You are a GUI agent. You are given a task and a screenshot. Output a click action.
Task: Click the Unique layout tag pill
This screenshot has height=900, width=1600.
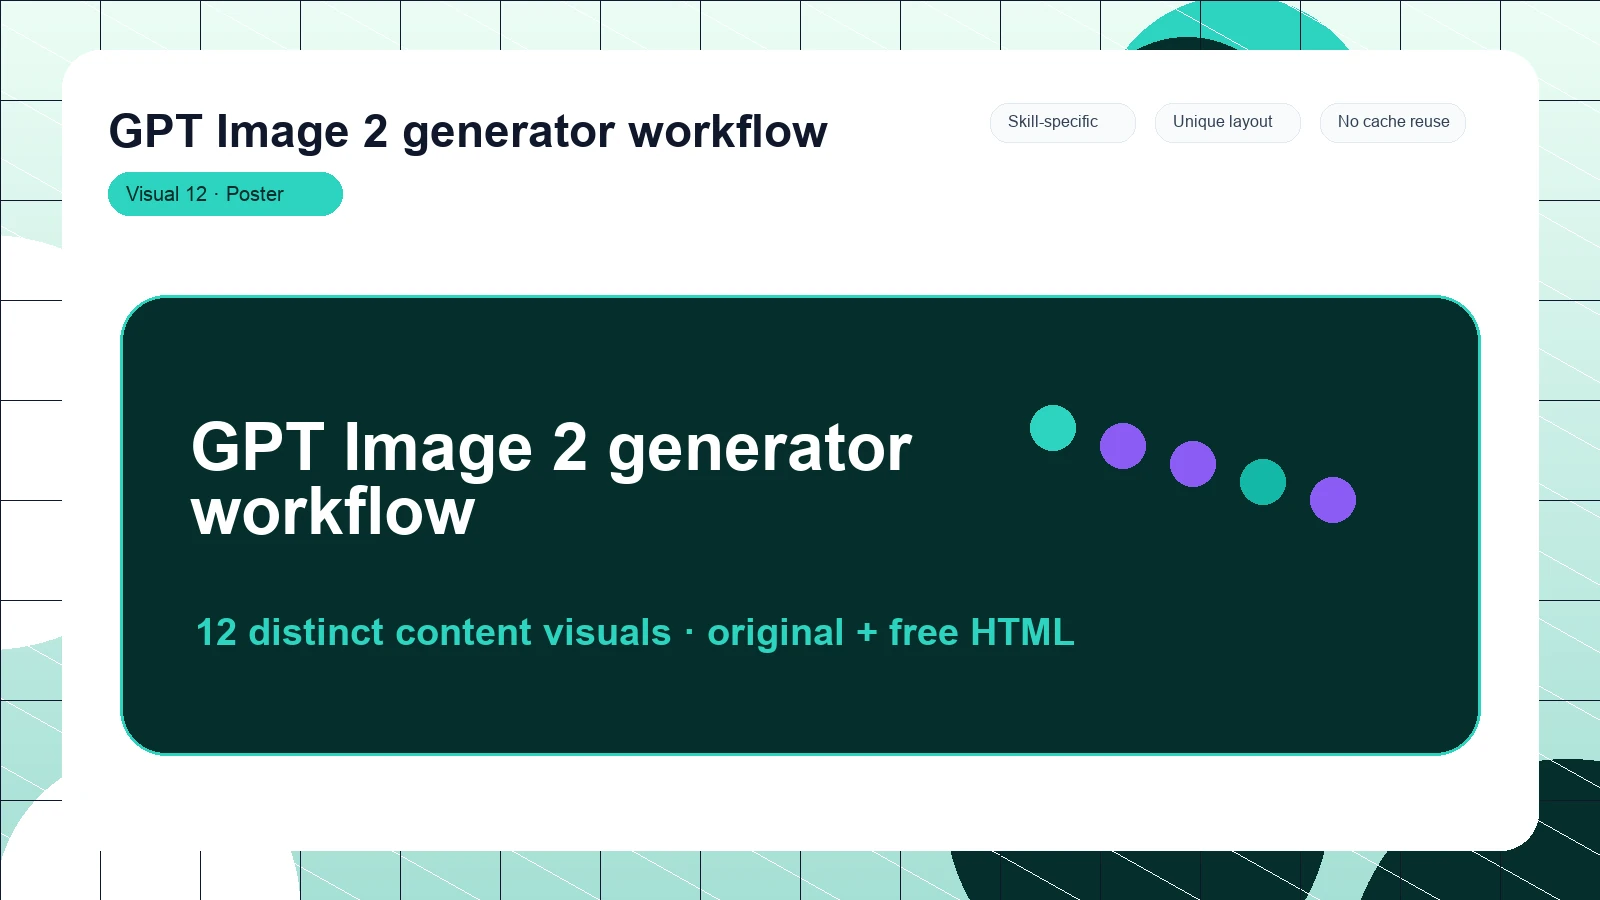coord(1227,122)
